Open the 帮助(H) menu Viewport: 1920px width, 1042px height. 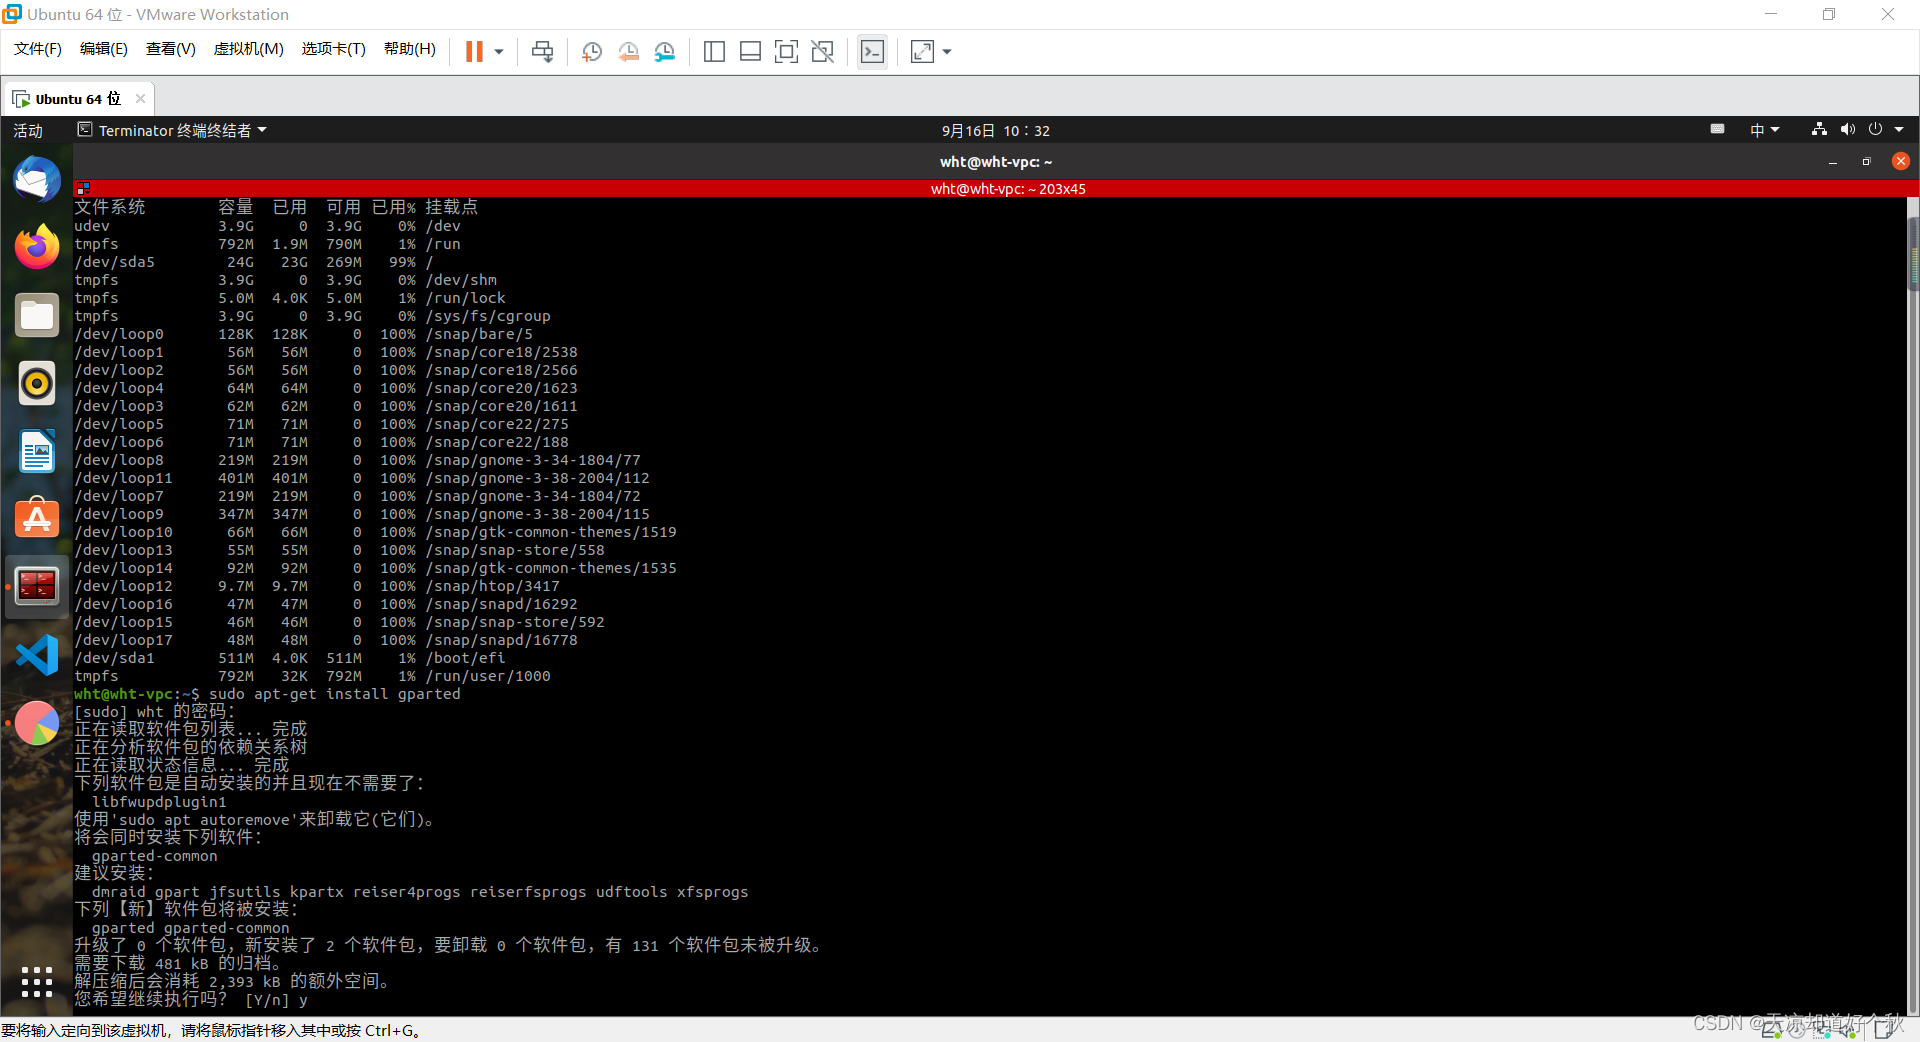(x=410, y=49)
